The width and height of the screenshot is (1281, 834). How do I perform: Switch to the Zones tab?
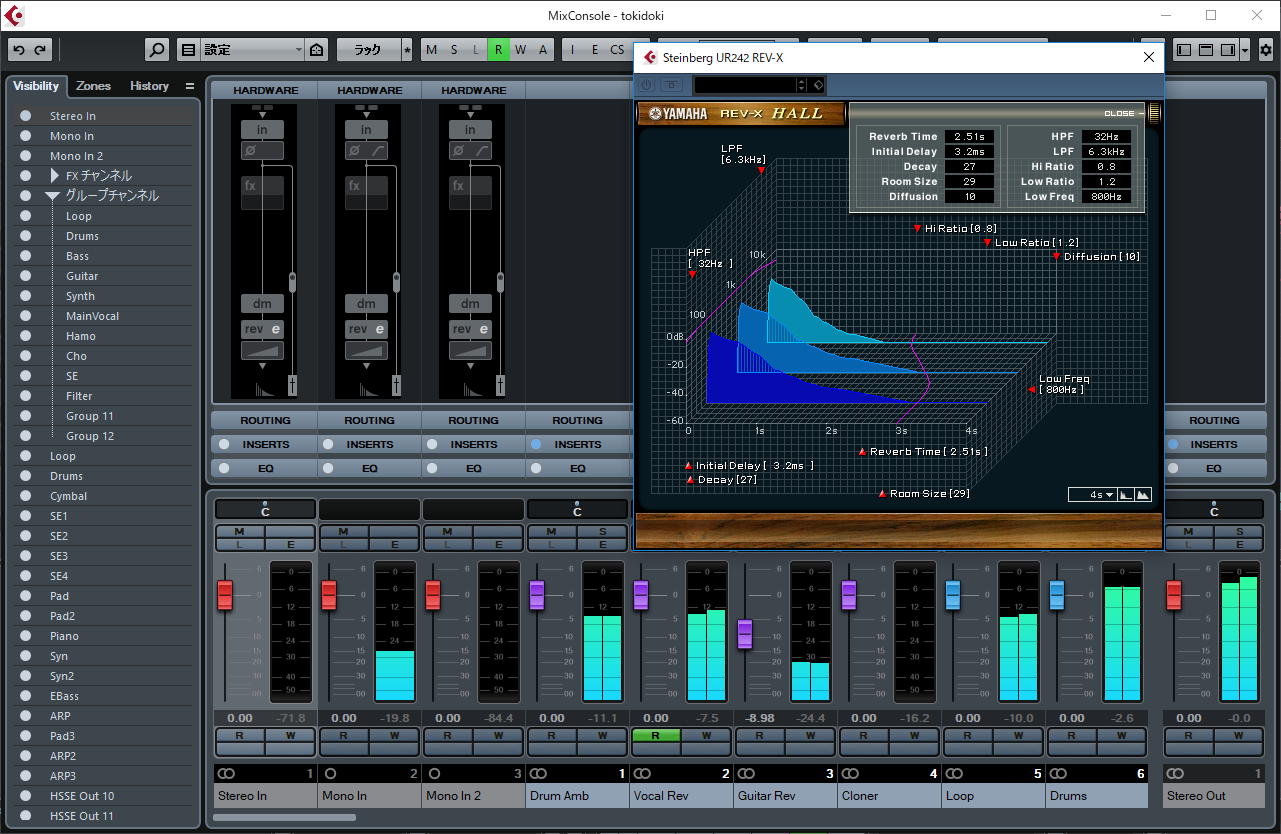click(x=94, y=86)
